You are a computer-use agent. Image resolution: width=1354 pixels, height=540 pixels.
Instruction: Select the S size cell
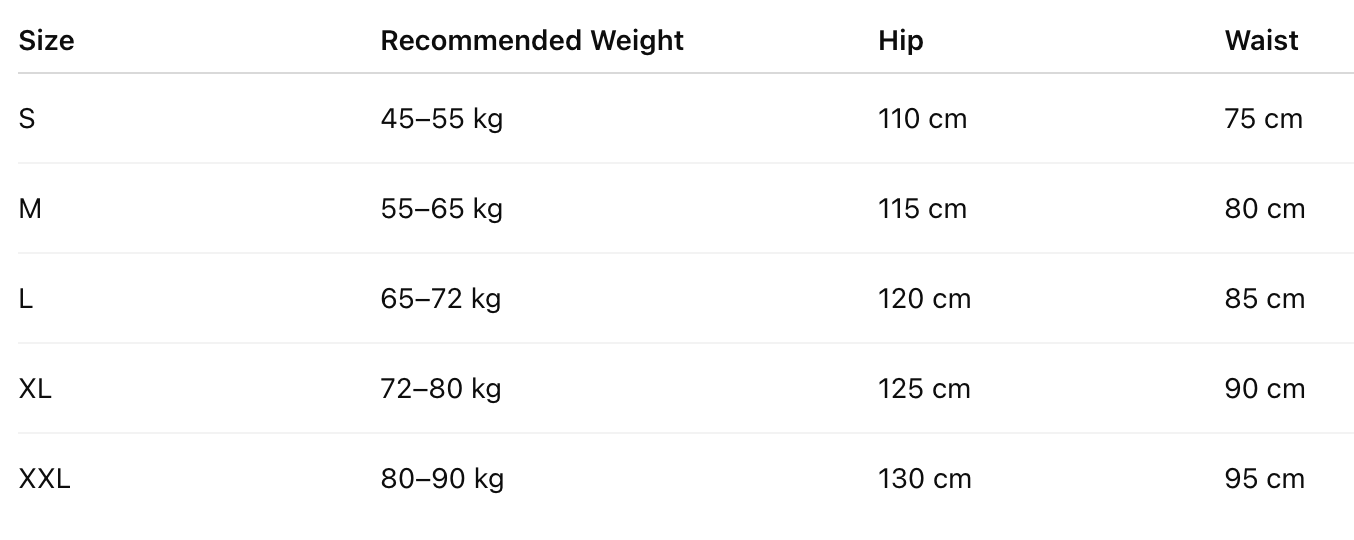tap(27, 119)
